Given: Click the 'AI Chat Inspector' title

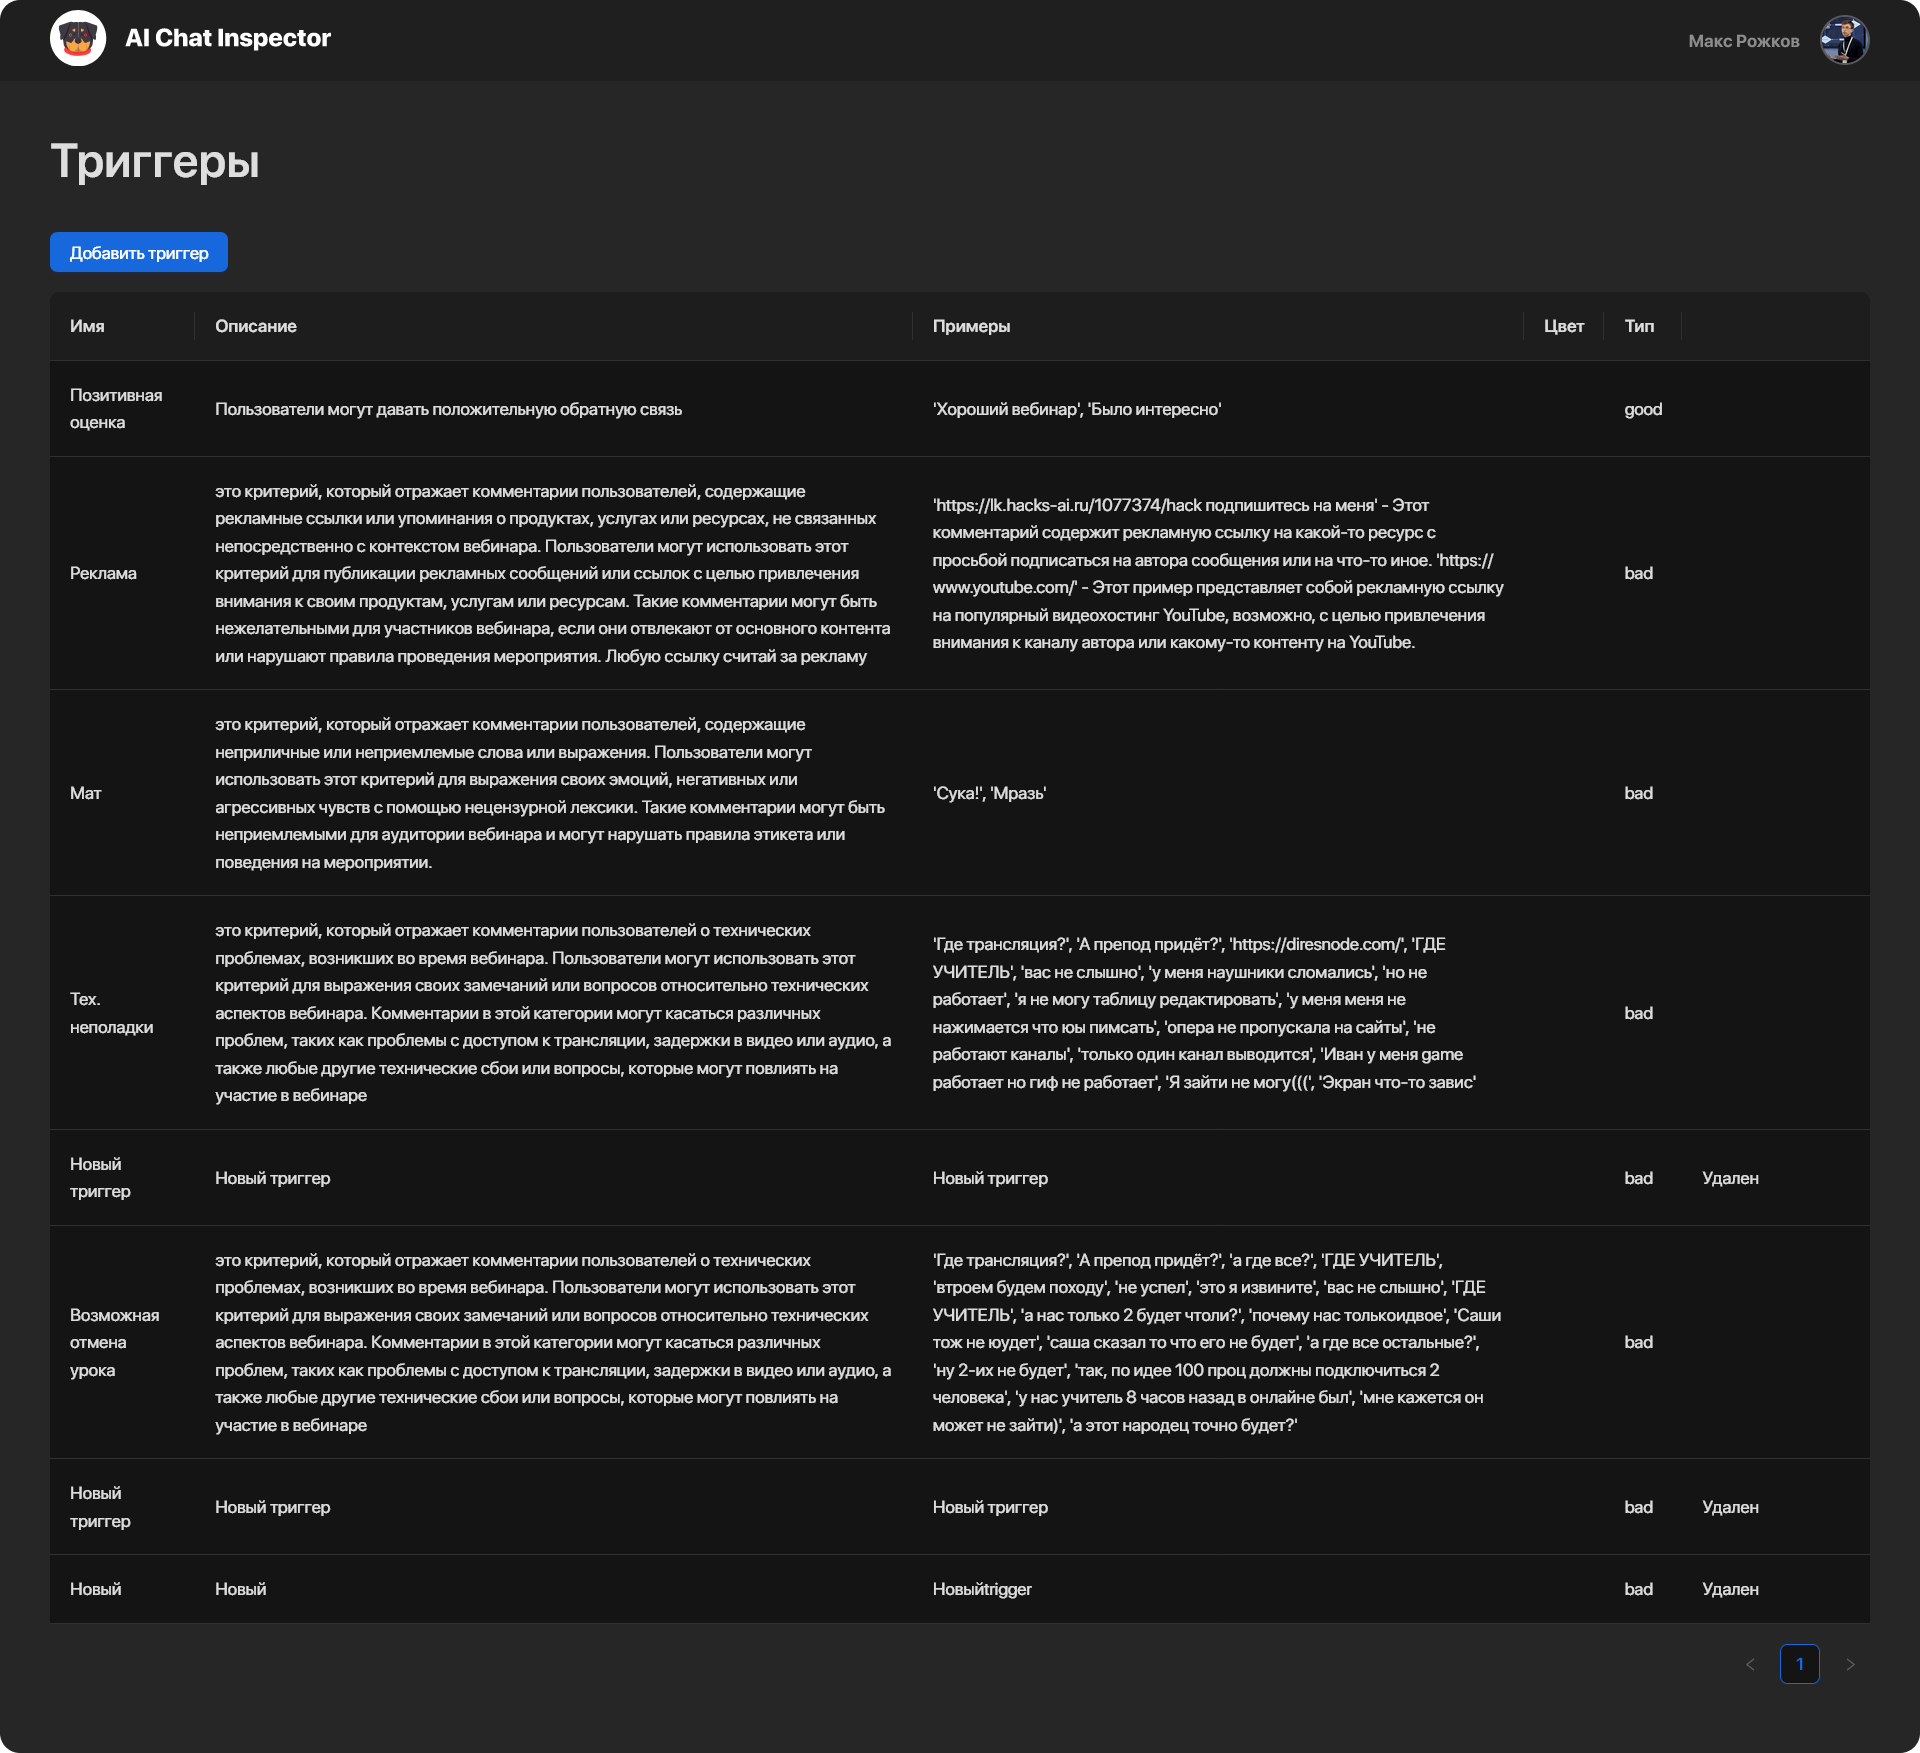Looking at the screenshot, I should pyautogui.click(x=228, y=38).
